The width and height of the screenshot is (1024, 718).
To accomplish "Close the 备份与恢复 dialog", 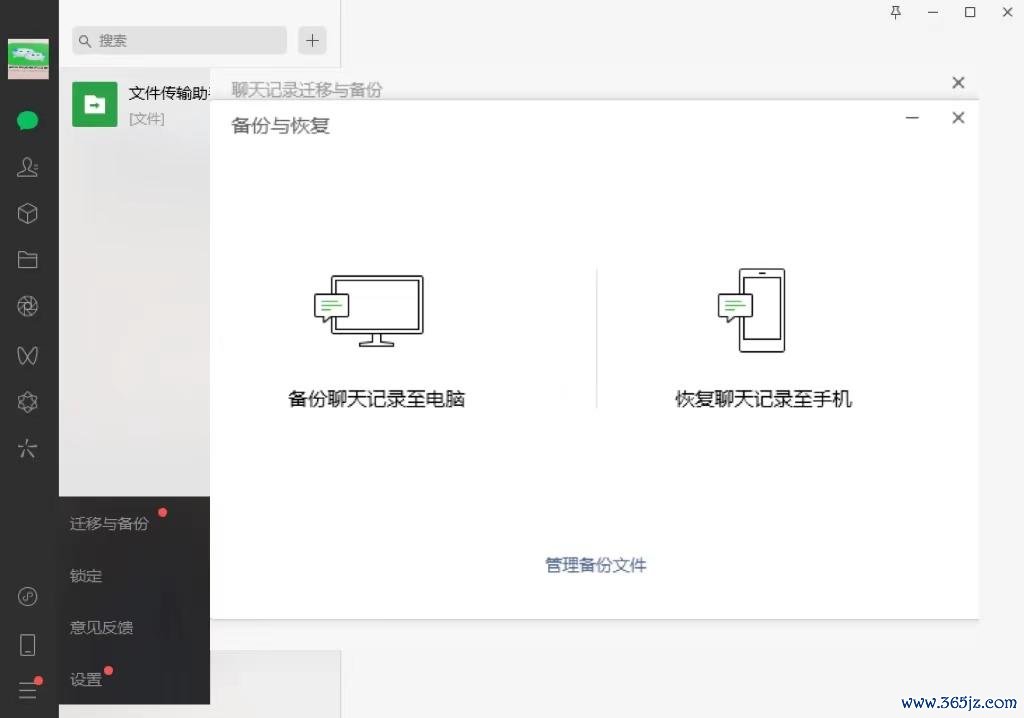I will click(x=958, y=118).
